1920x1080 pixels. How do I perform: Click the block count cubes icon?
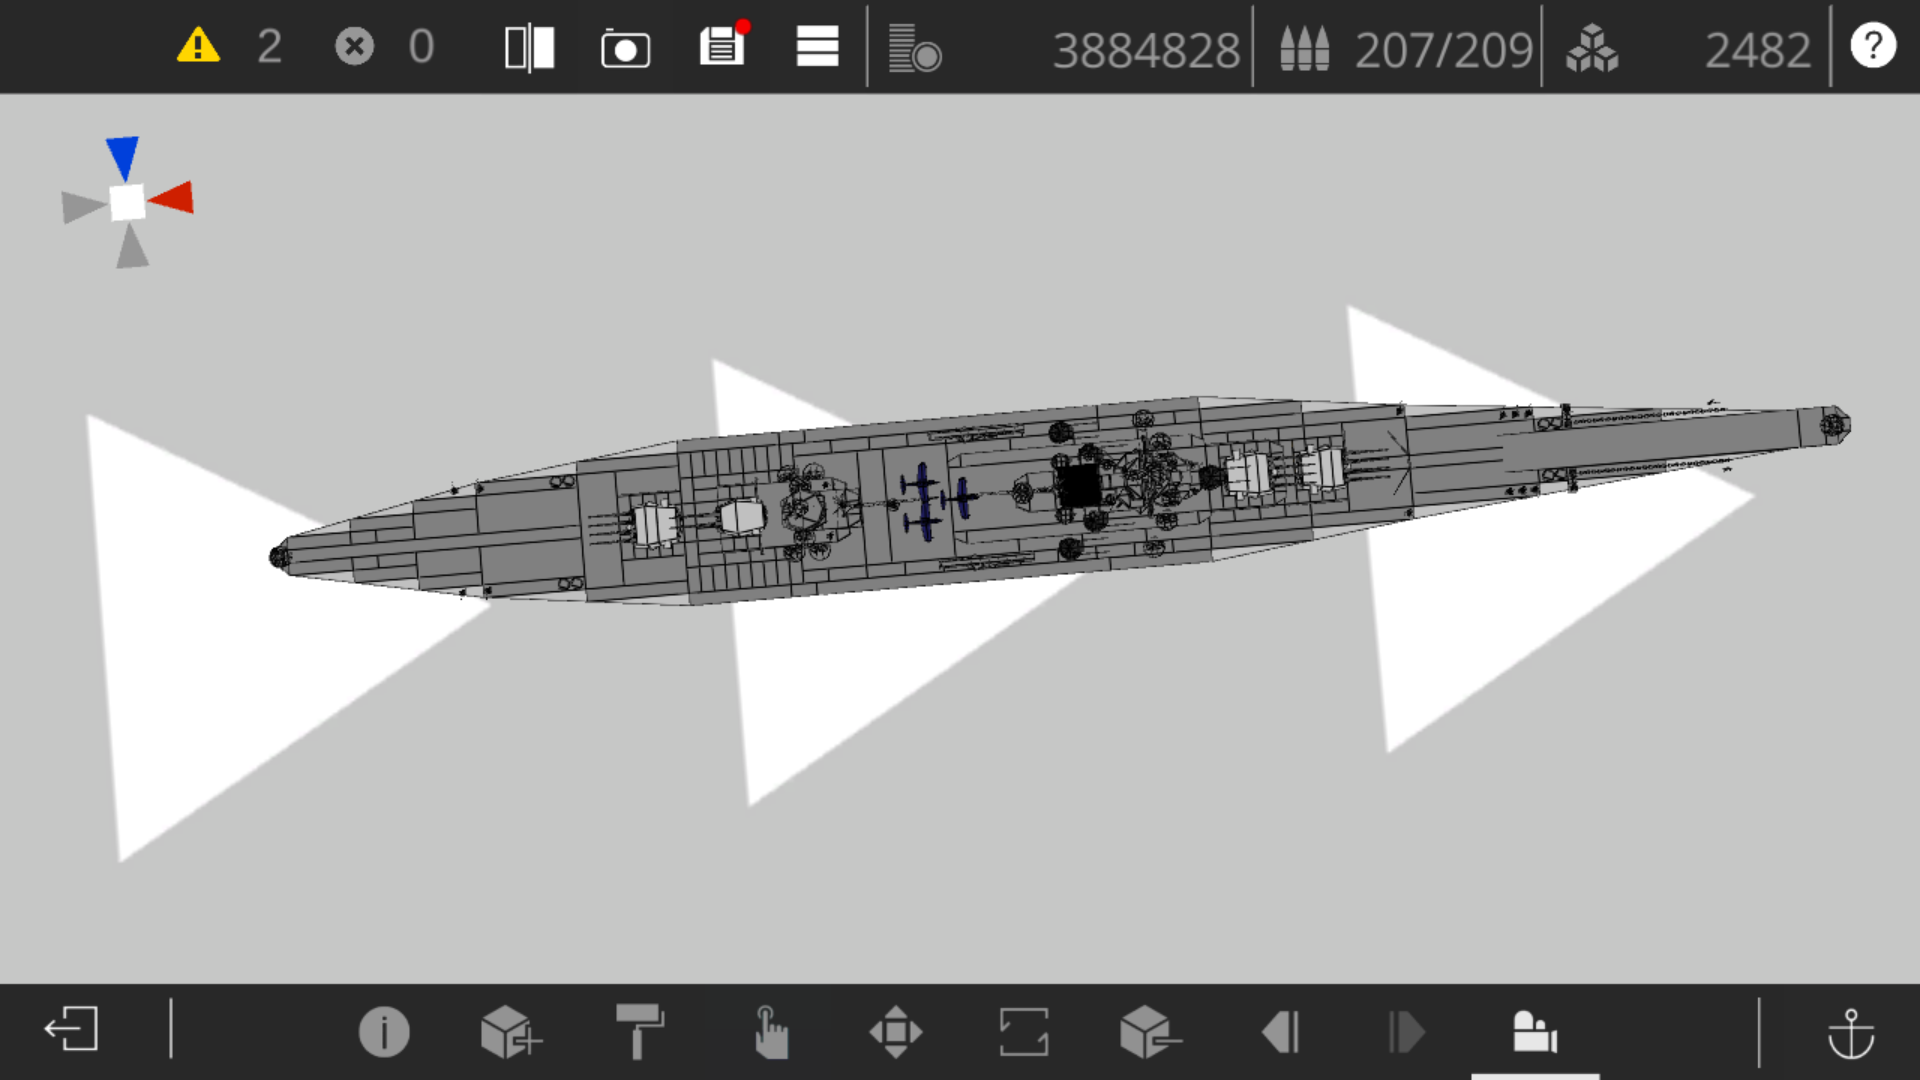pos(1592,48)
